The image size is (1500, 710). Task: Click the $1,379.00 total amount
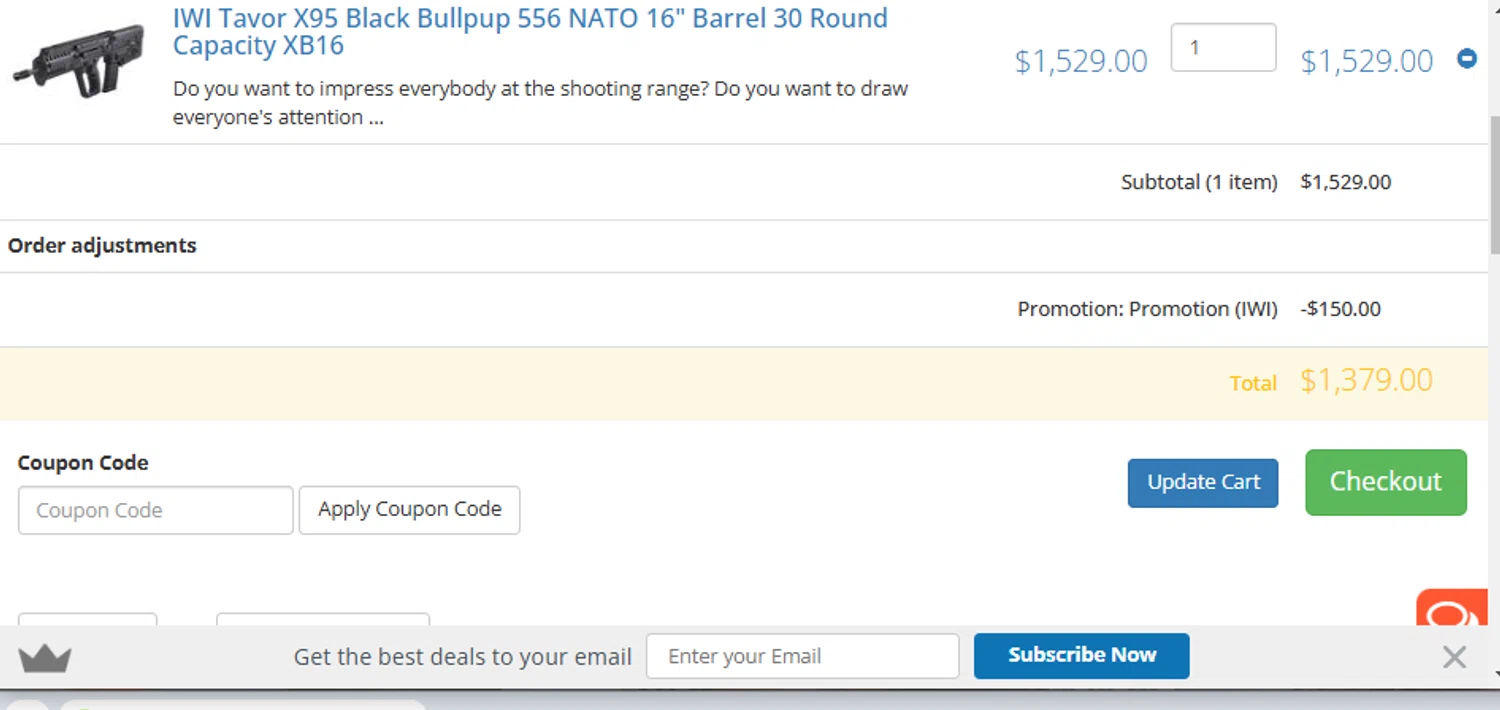(1366, 381)
